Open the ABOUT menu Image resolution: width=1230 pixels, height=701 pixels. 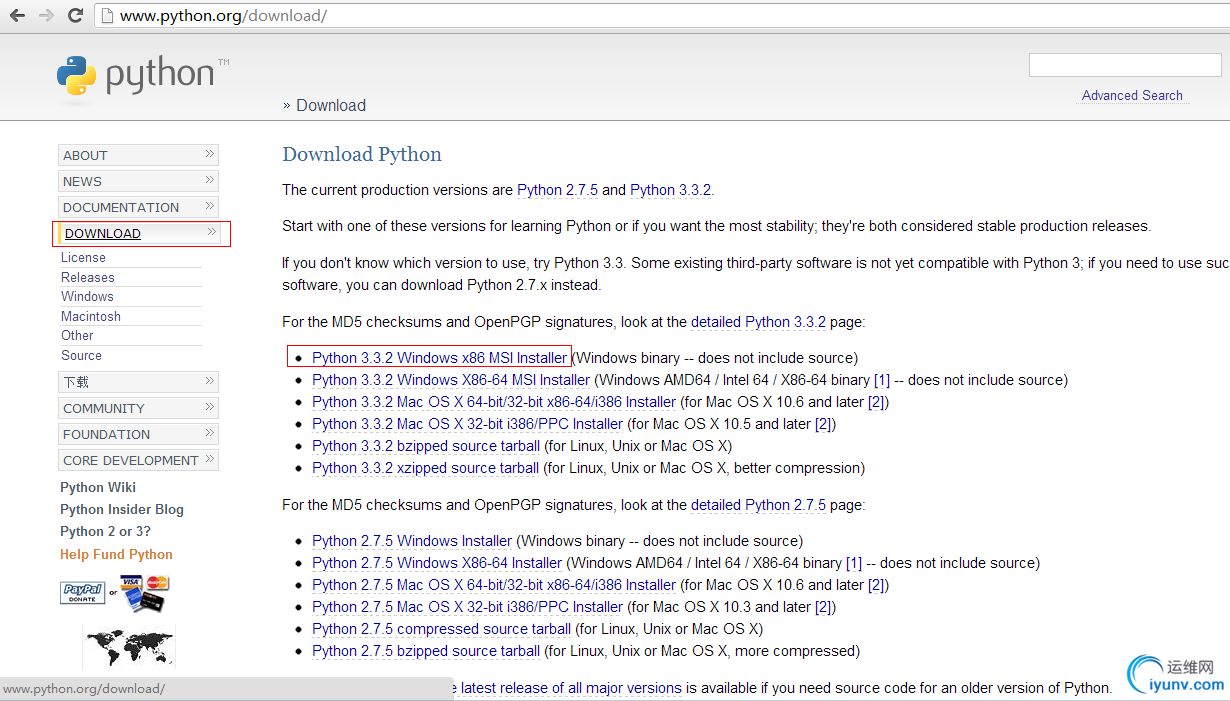(138, 155)
